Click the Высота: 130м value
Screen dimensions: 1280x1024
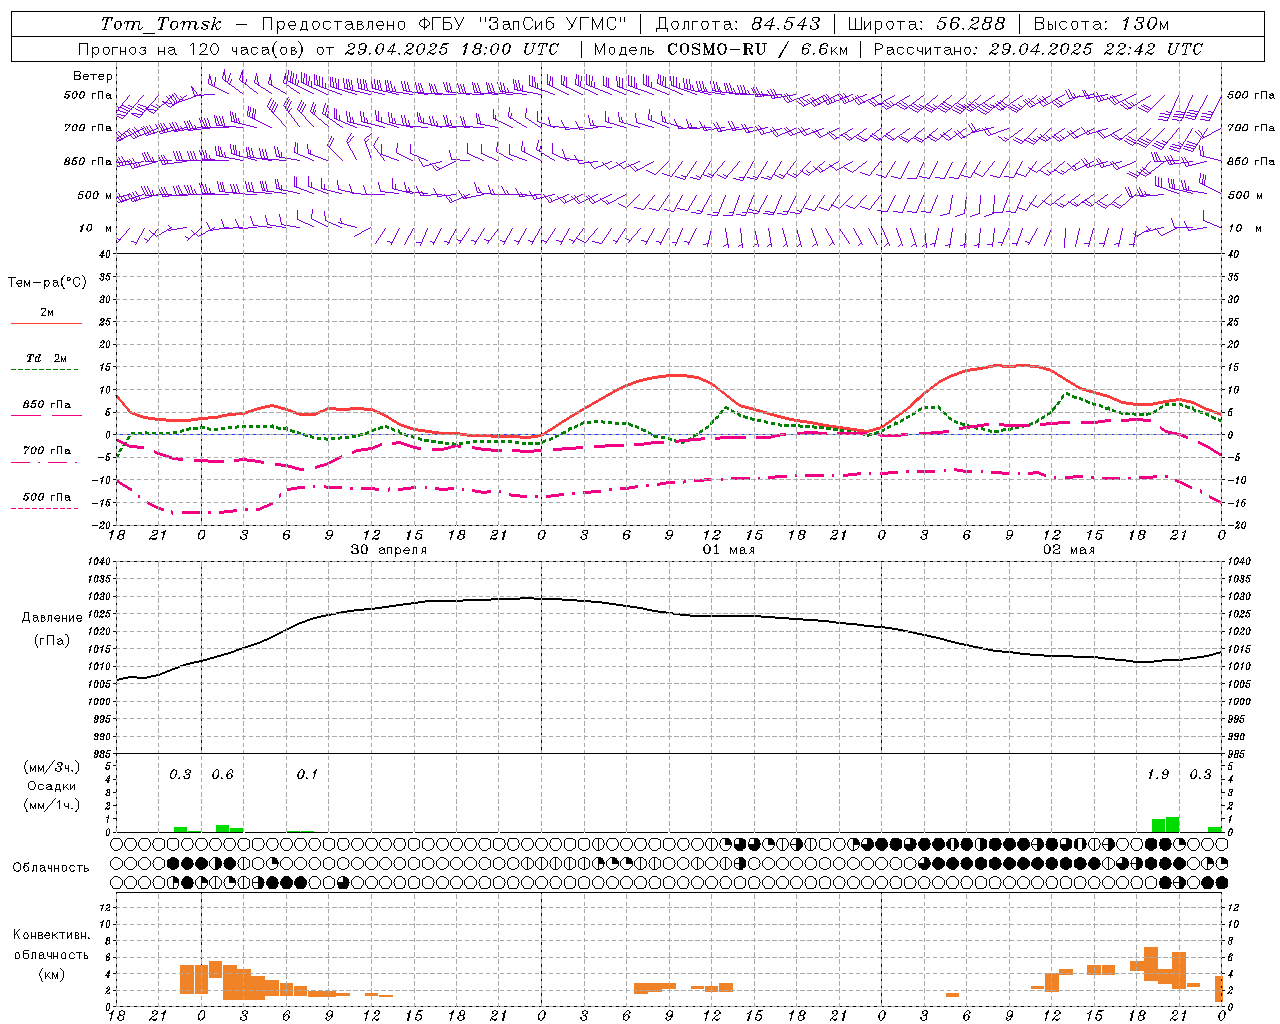(1101, 24)
